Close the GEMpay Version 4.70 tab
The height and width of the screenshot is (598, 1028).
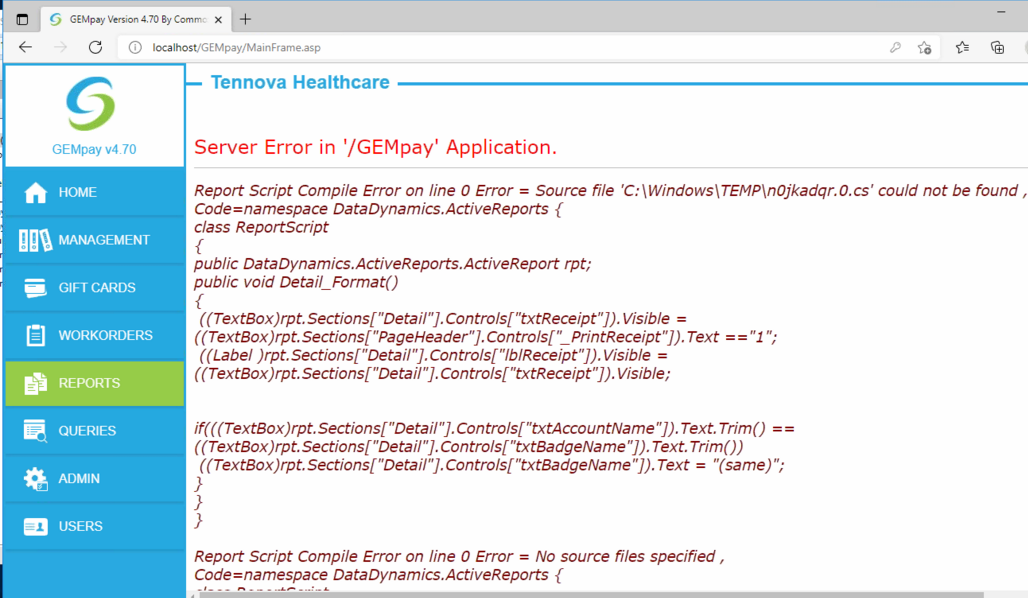coord(218,20)
